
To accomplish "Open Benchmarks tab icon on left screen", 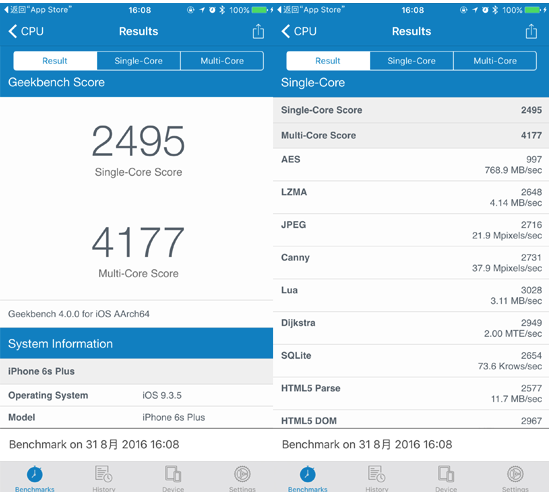I will pos(35,474).
